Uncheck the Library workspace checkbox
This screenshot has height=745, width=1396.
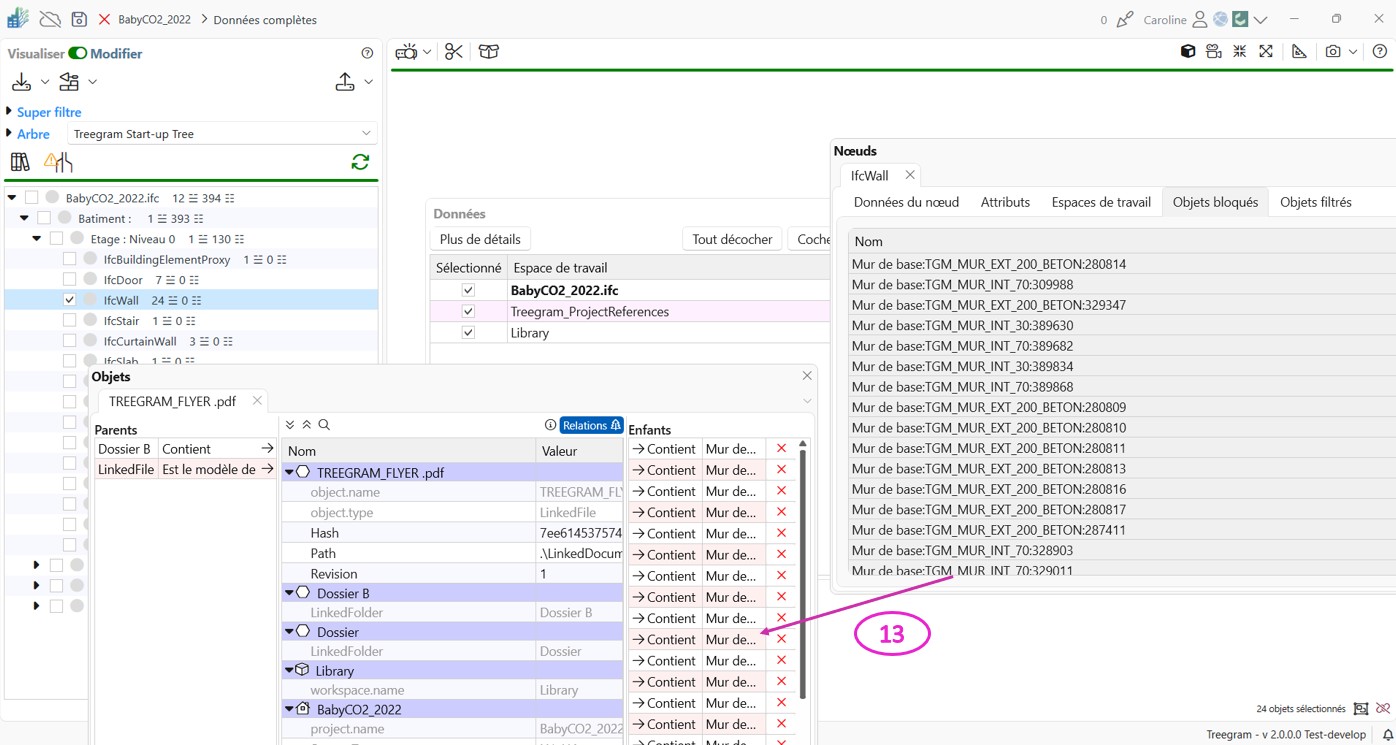click(468, 333)
